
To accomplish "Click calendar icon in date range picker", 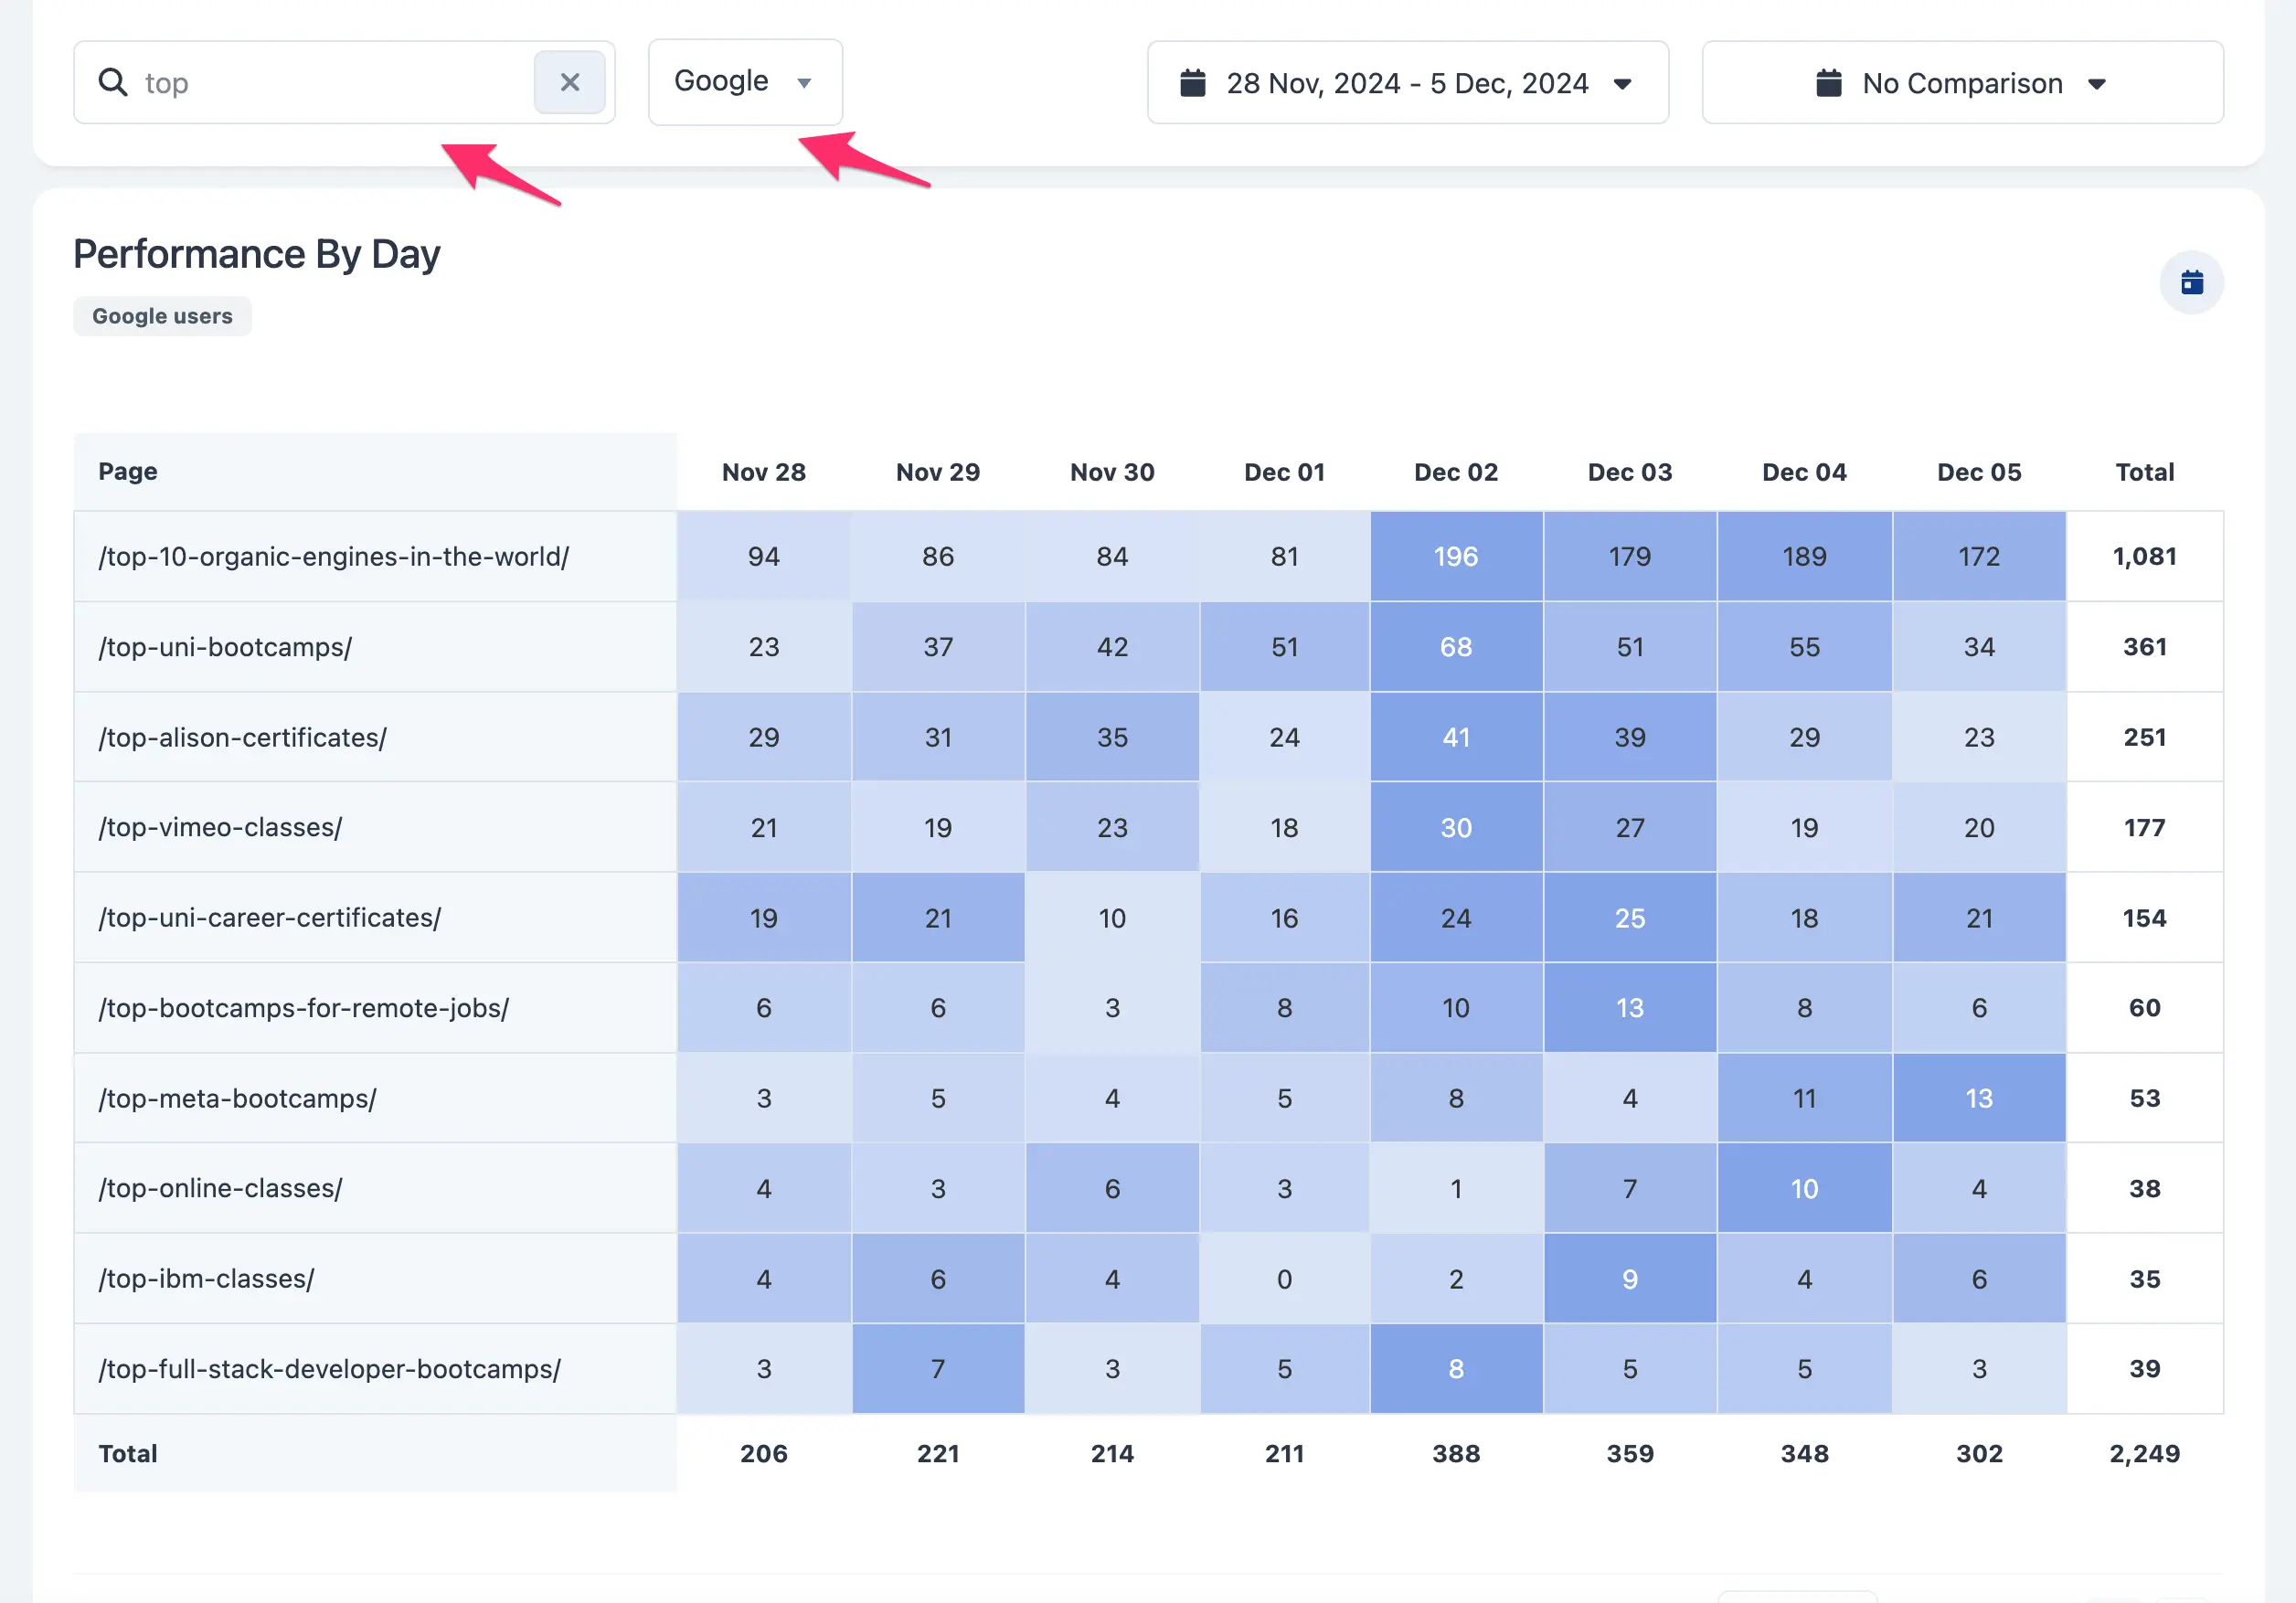I will pos(1192,83).
